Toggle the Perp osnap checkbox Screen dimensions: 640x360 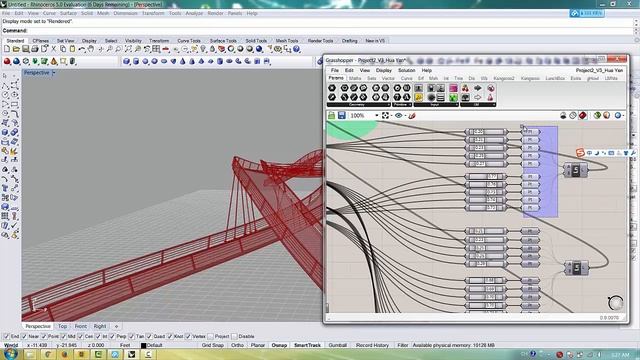point(112,337)
